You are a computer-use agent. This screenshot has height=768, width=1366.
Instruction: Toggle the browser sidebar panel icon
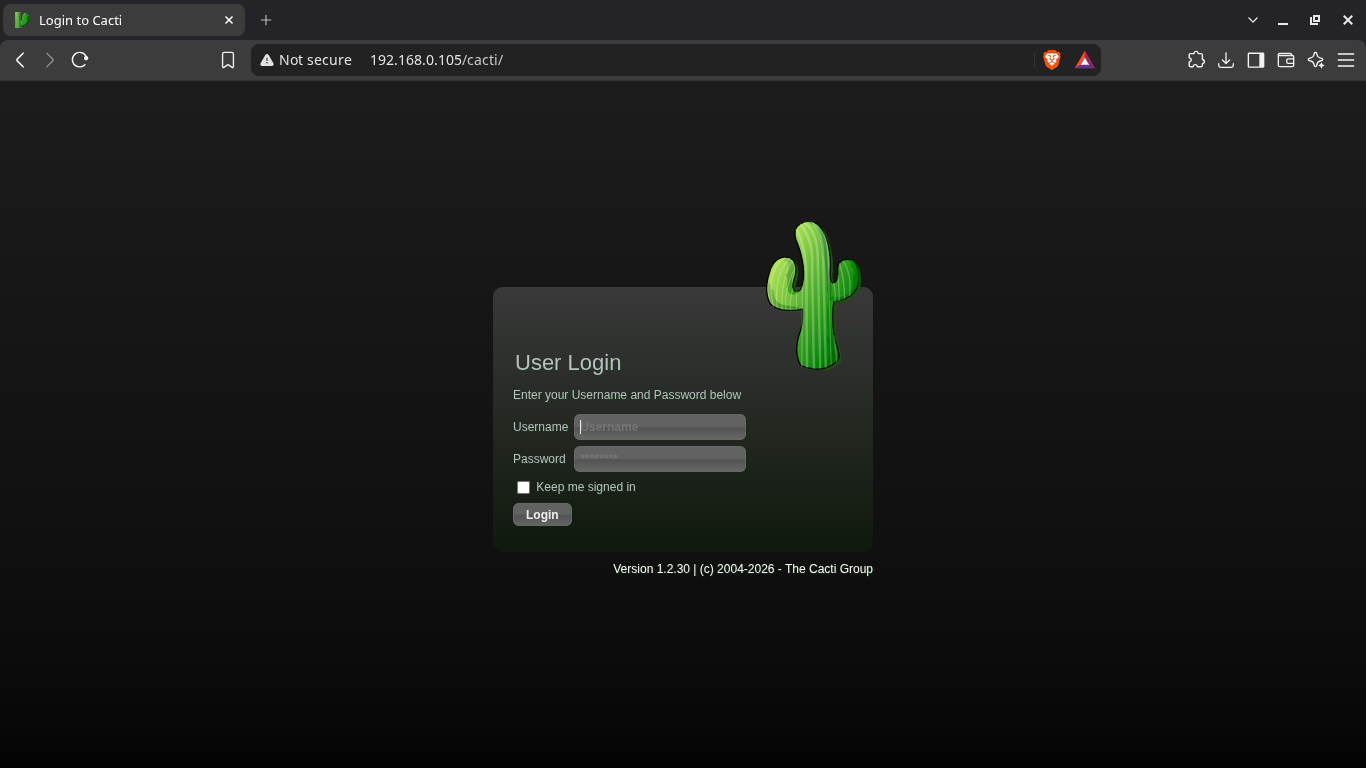[1256, 60]
